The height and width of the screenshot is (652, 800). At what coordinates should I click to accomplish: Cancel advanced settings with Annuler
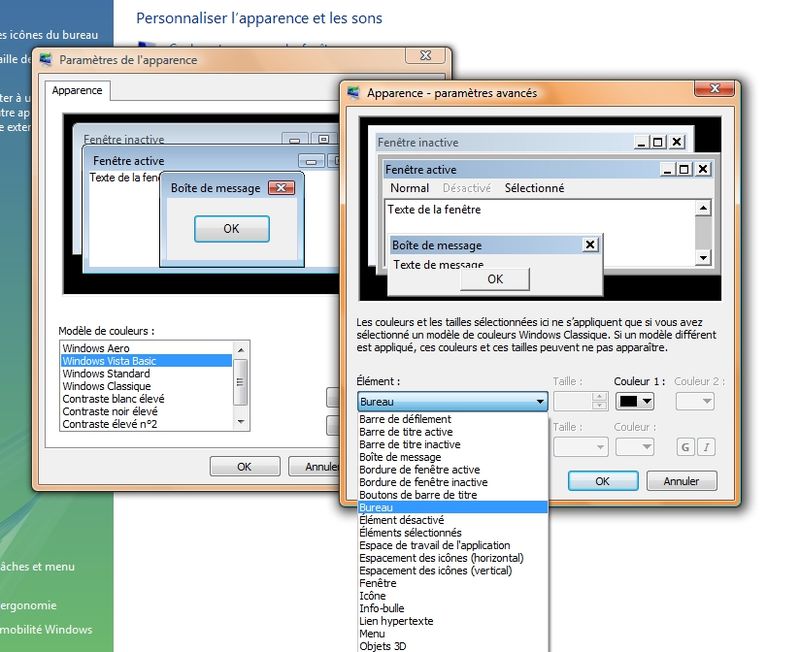point(681,481)
